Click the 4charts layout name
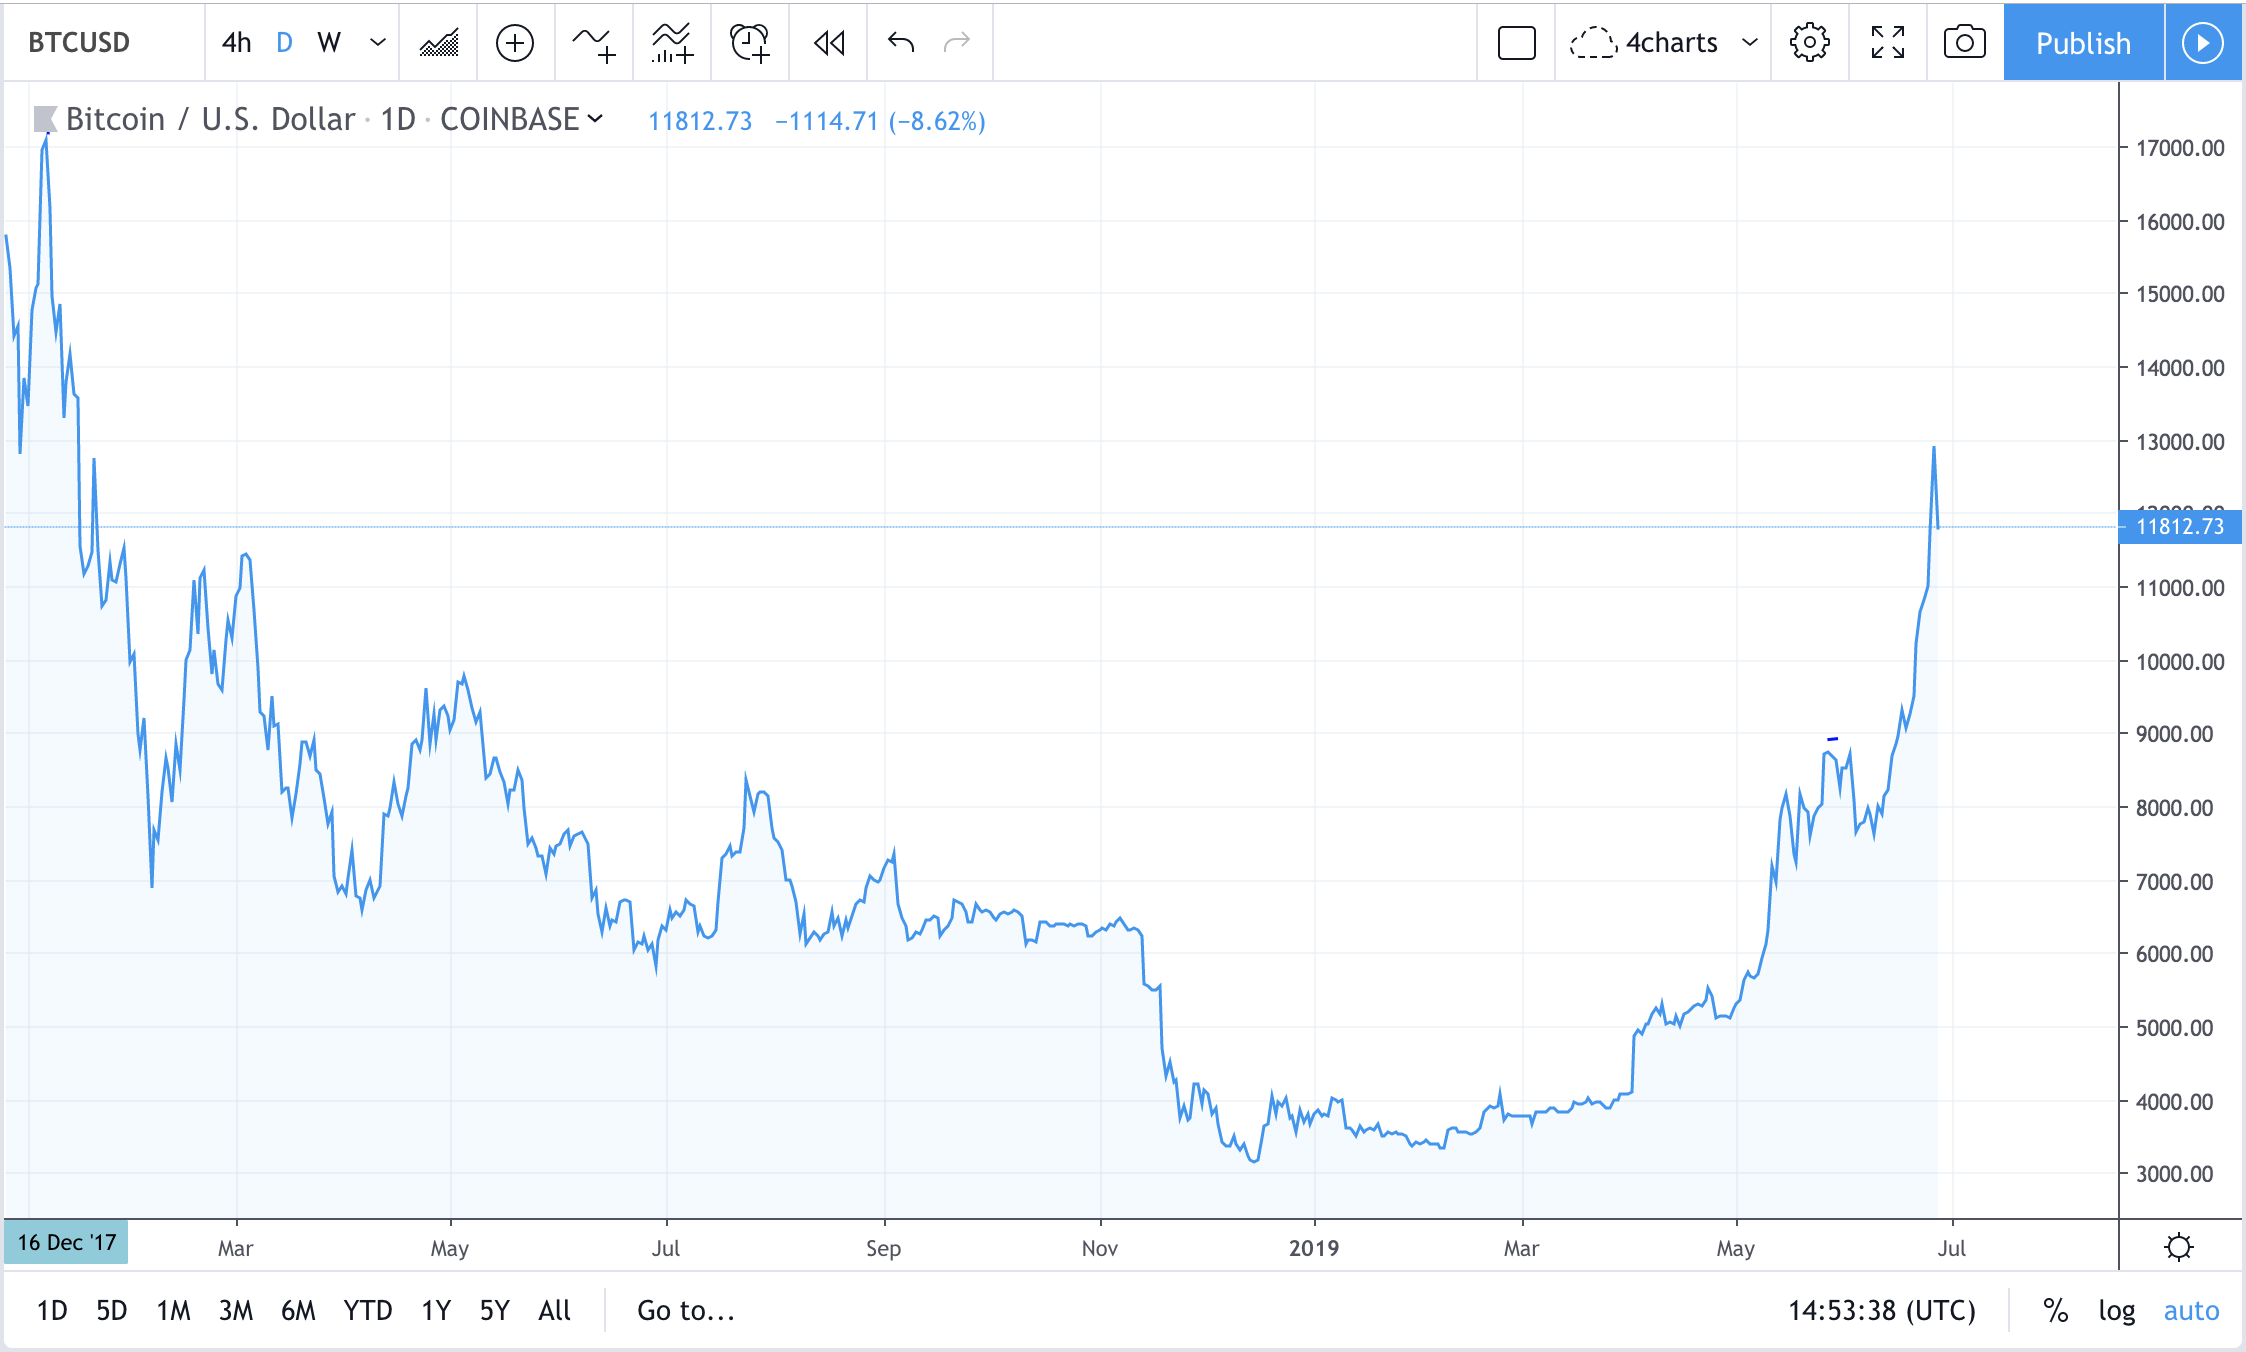Image resolution: width=2246 pixels, height=1352 pixels. (1671, 43)
